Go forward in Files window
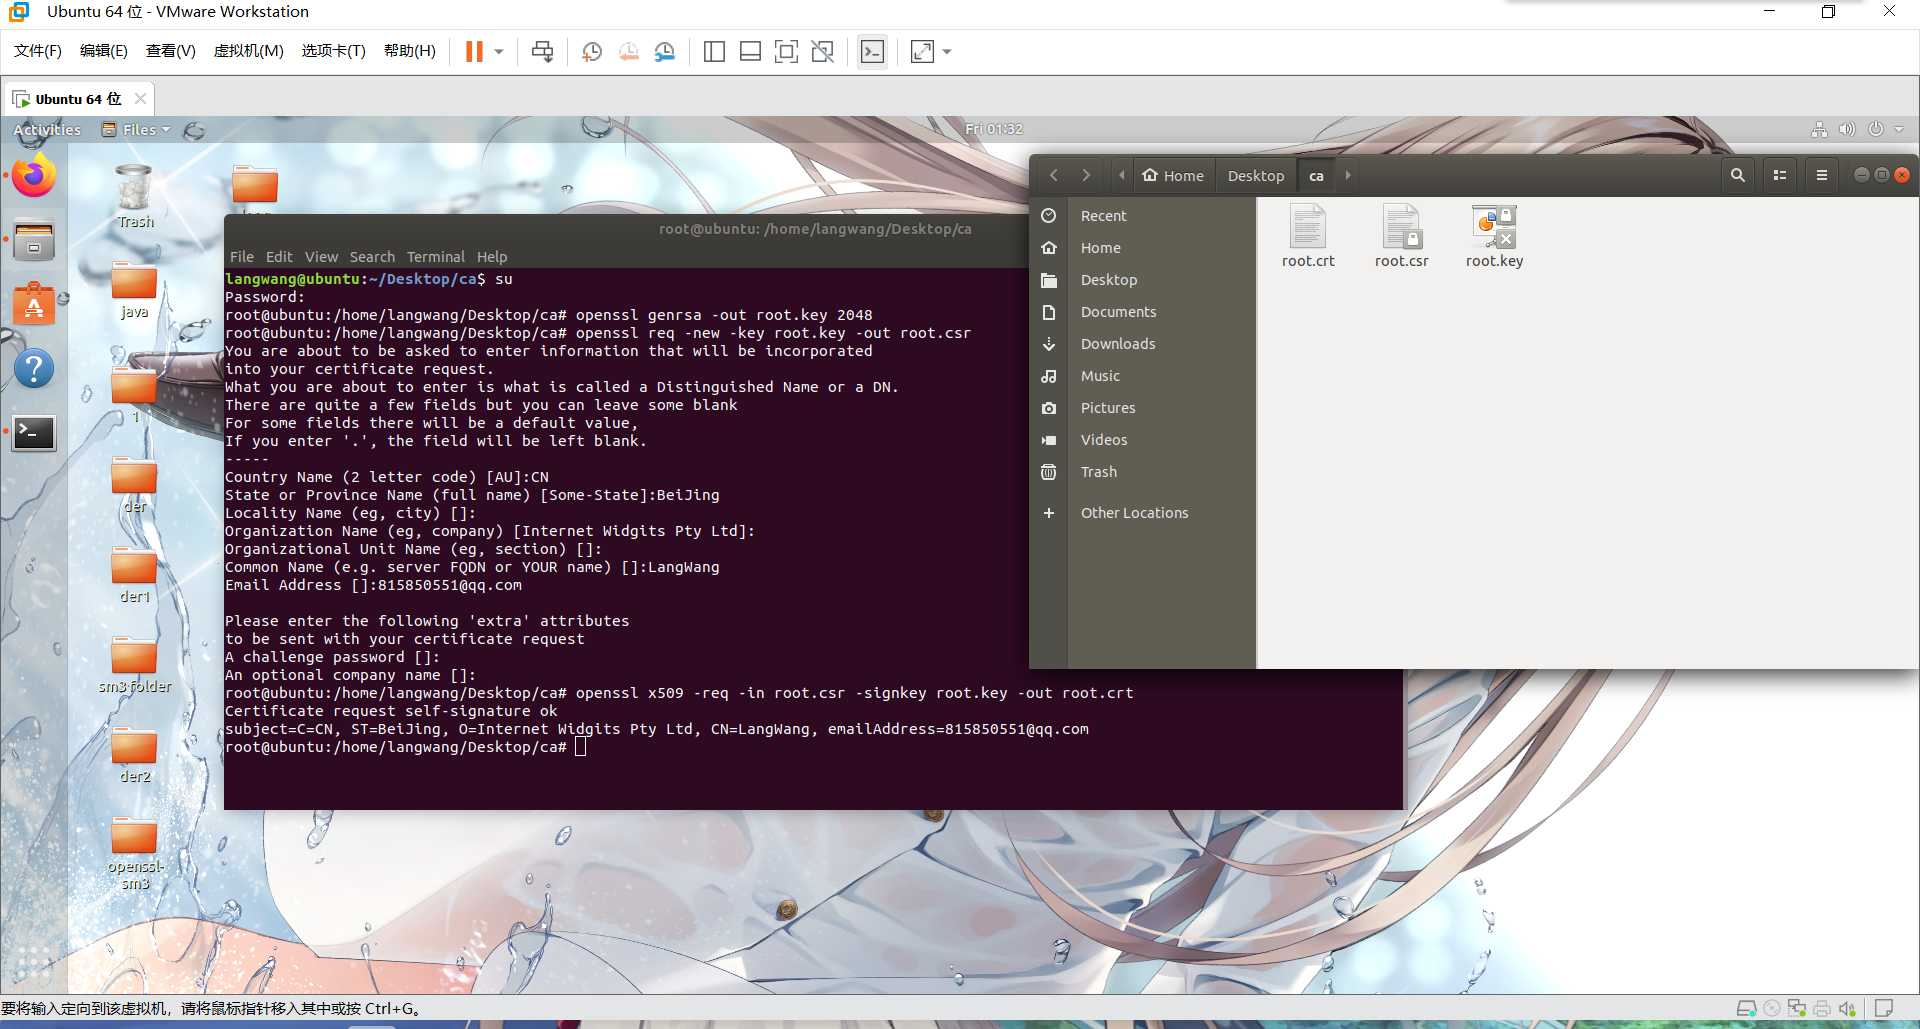1920x1029 pixels. coord(1086,175)
